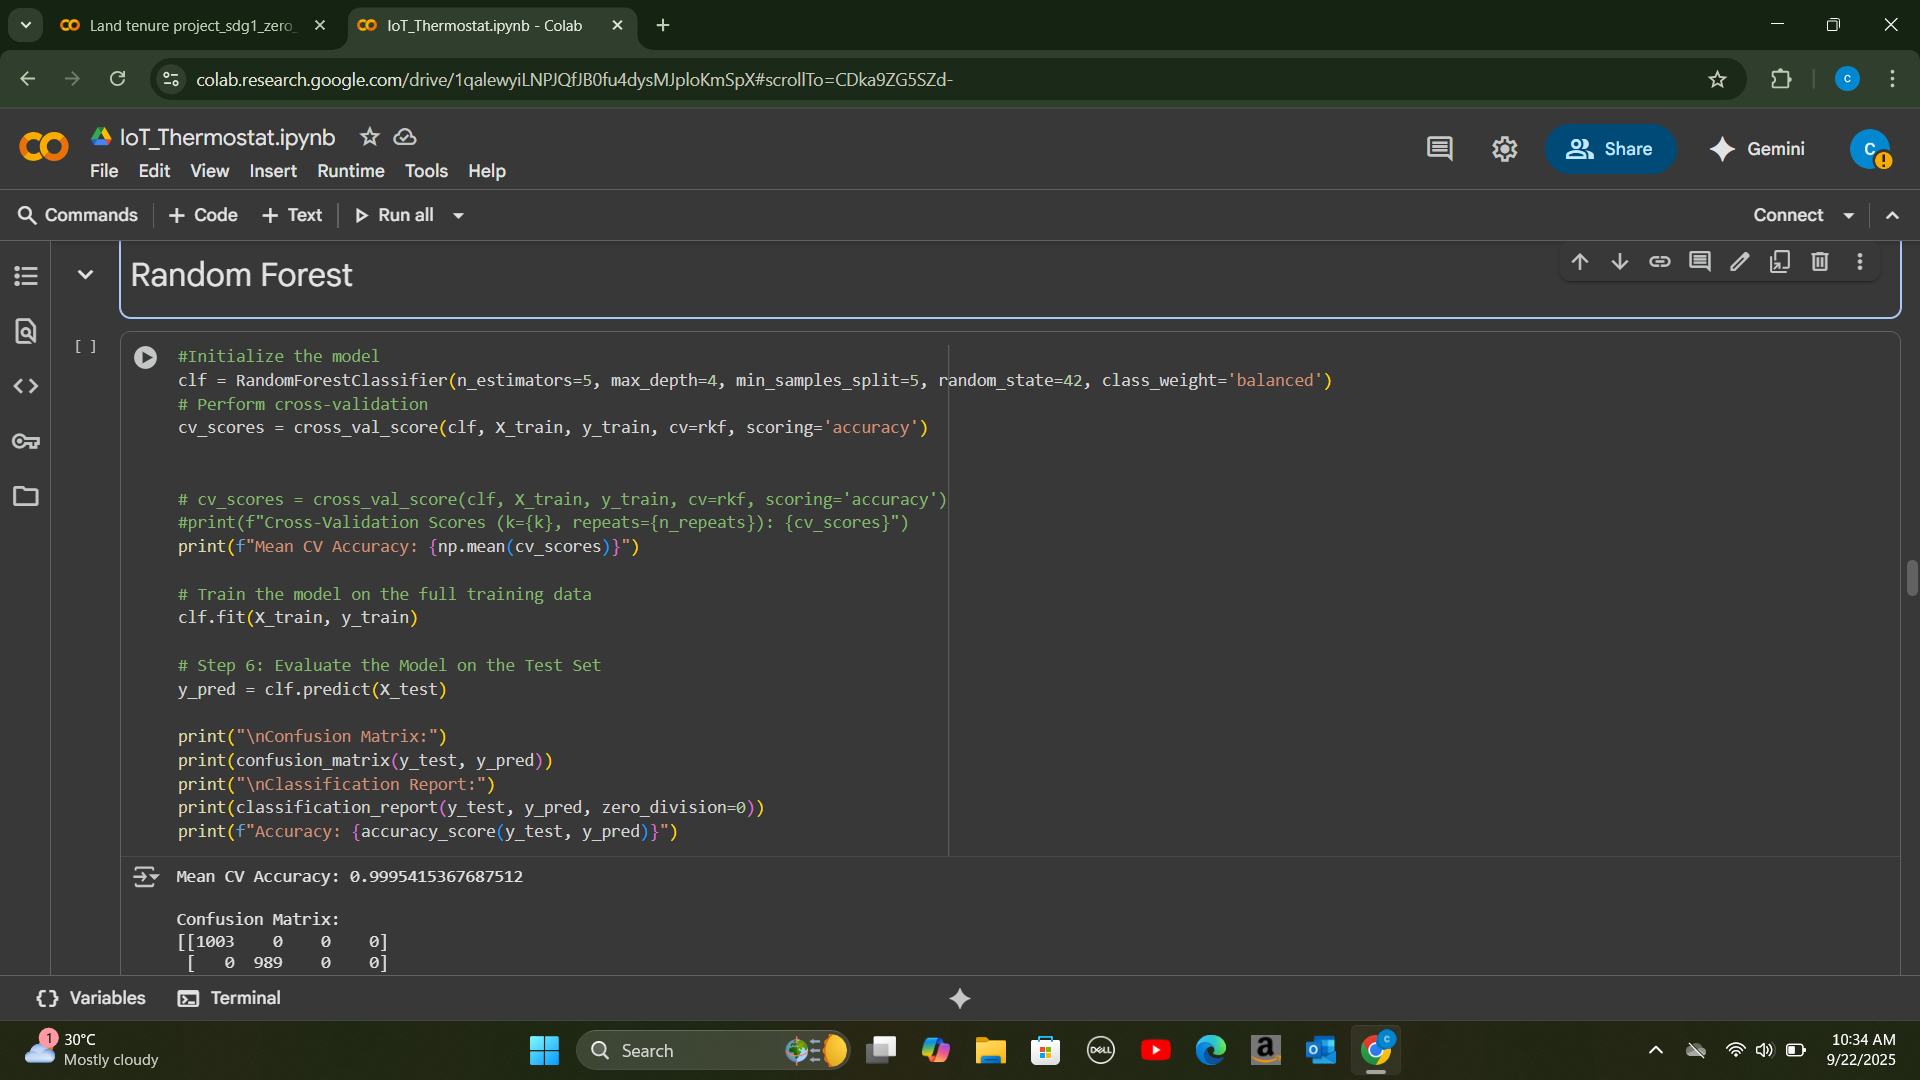Image resolution: width=1920 pixels, height=1080 pixels.
Task: Collapse the Random Forest section
Action: pyautogui.click(x=85, y=275)
